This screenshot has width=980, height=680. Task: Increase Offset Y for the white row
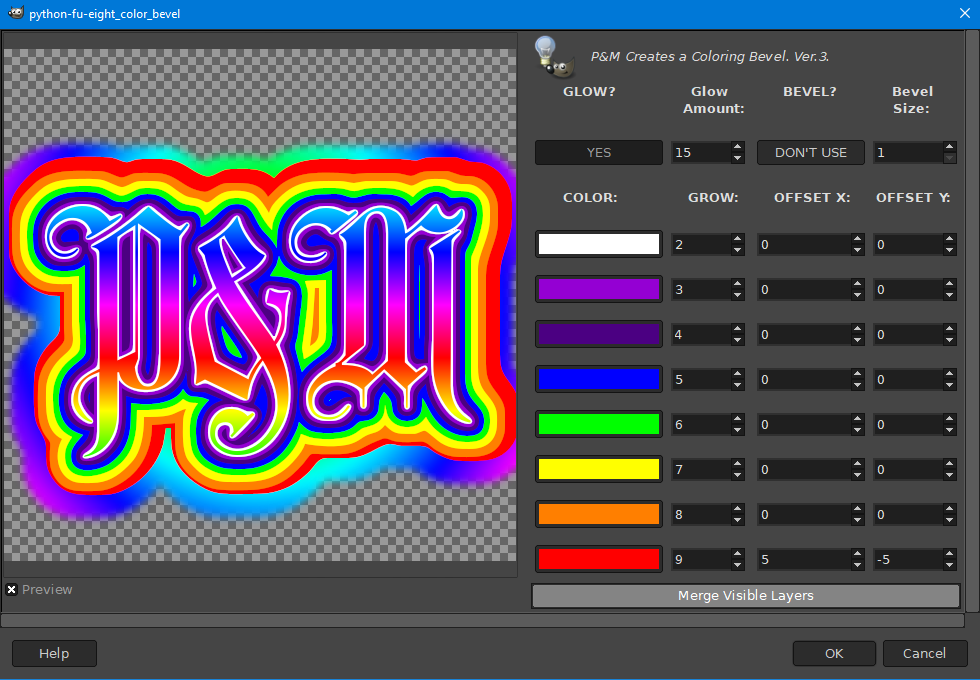pyautogui.click(x=950, y=239)
